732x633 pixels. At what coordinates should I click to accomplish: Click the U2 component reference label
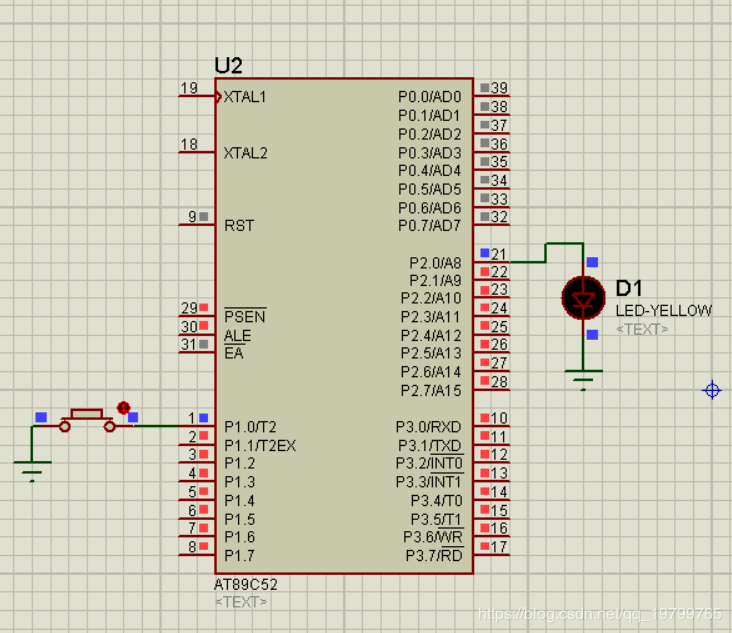point(228,65)
